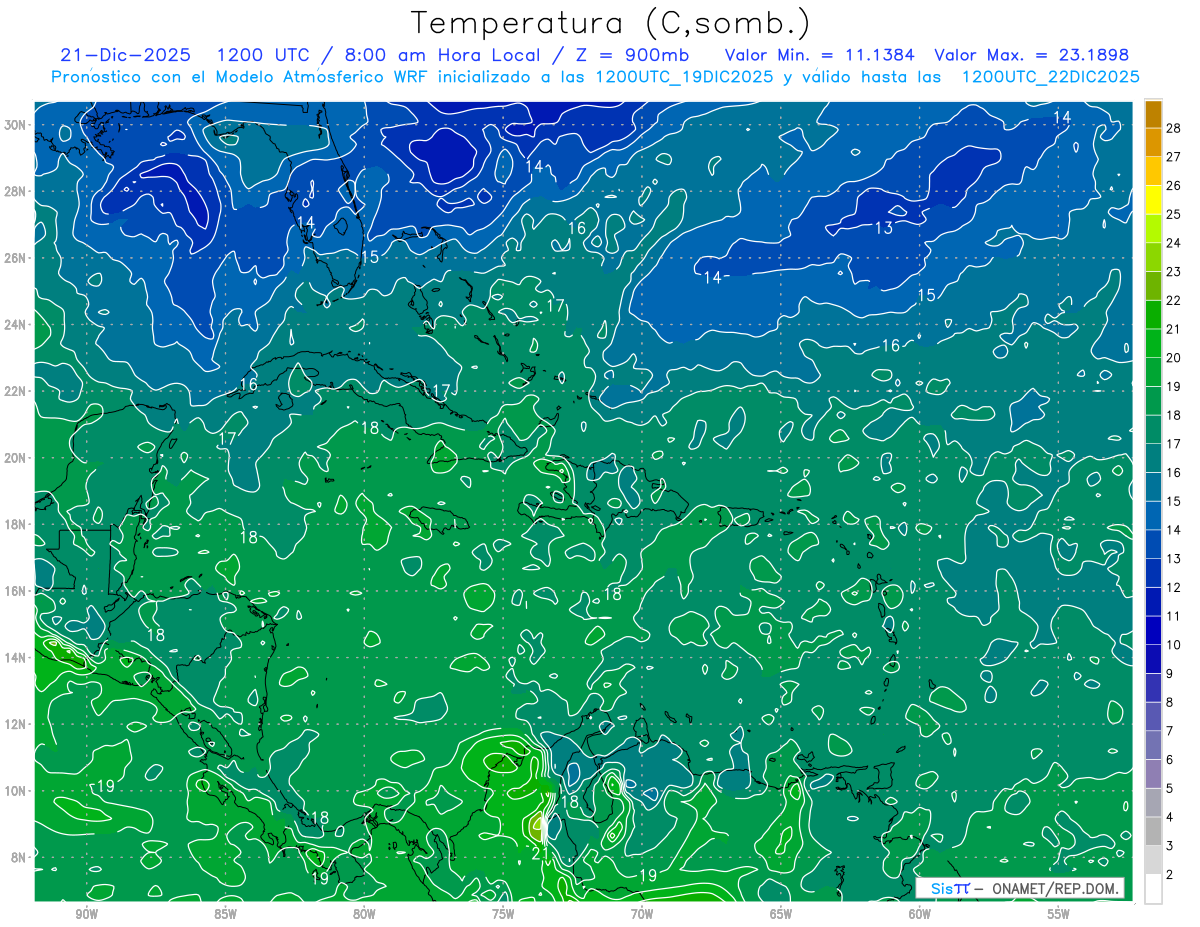Select the init time "1200UTC_19DIC2025"
1200x927 pixels.
coord(684,77)
